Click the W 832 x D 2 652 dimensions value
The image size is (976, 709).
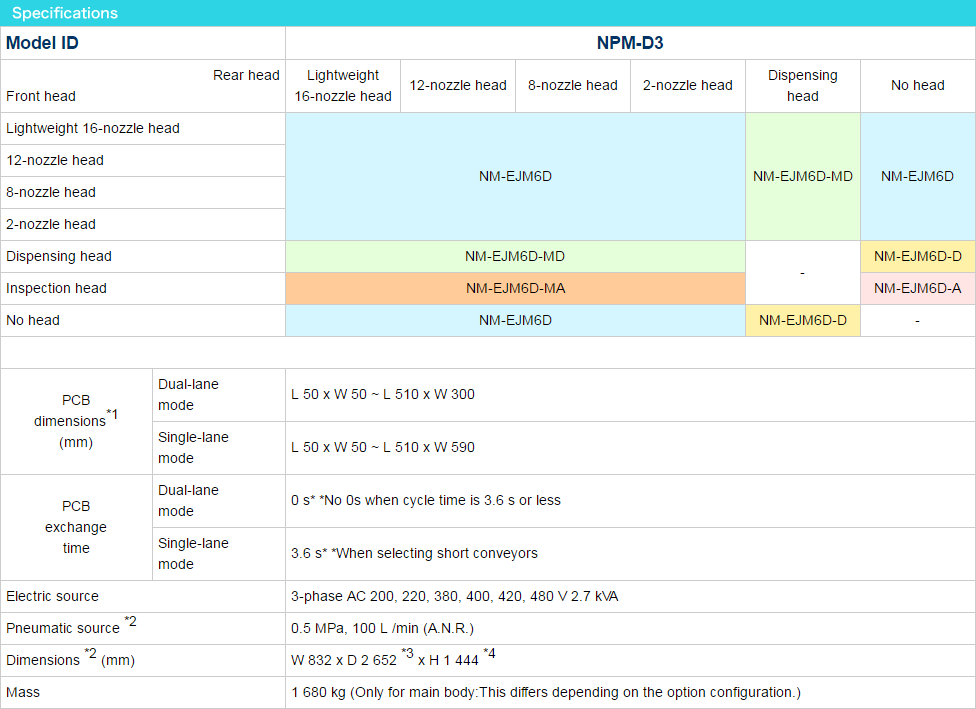tap(393, 657)
